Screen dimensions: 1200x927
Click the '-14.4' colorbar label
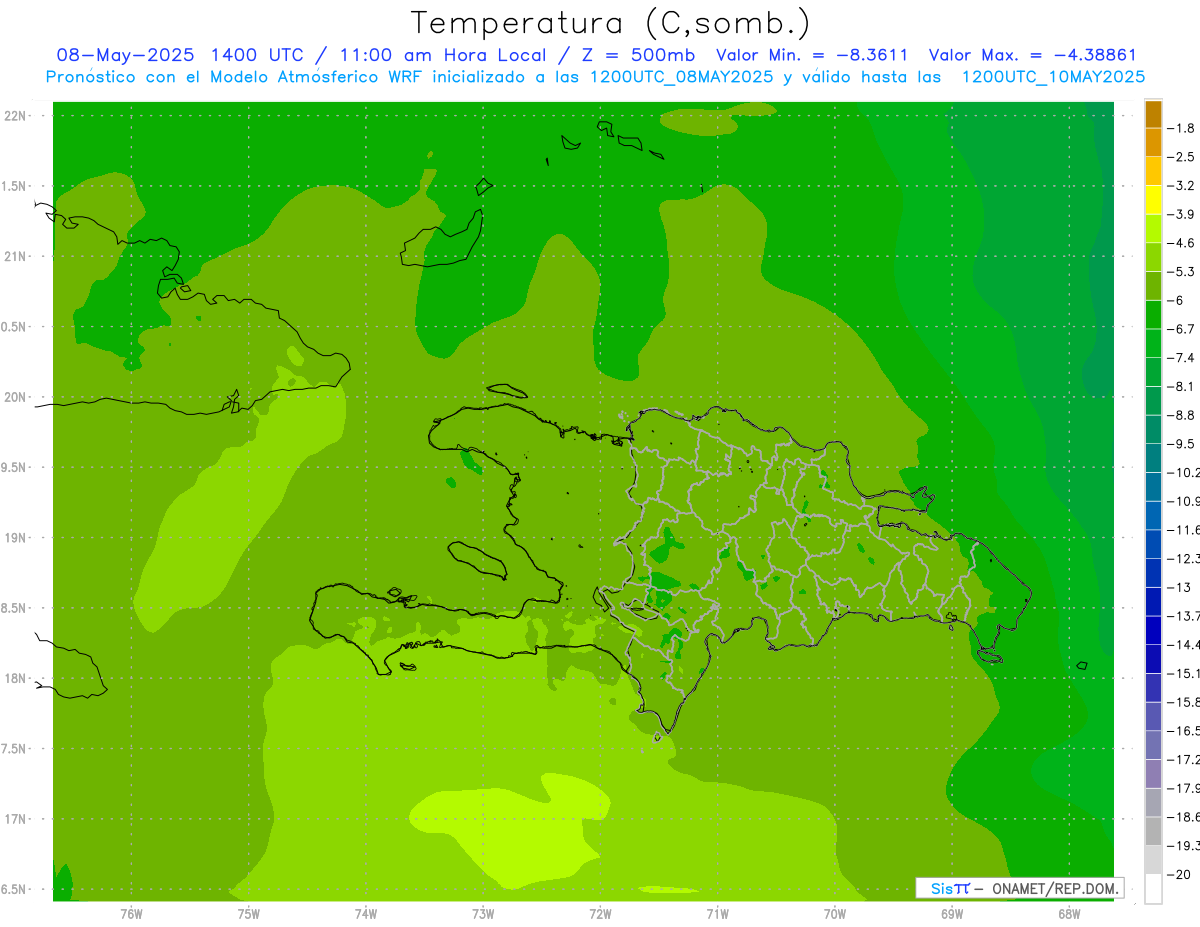click(1184, 645)
